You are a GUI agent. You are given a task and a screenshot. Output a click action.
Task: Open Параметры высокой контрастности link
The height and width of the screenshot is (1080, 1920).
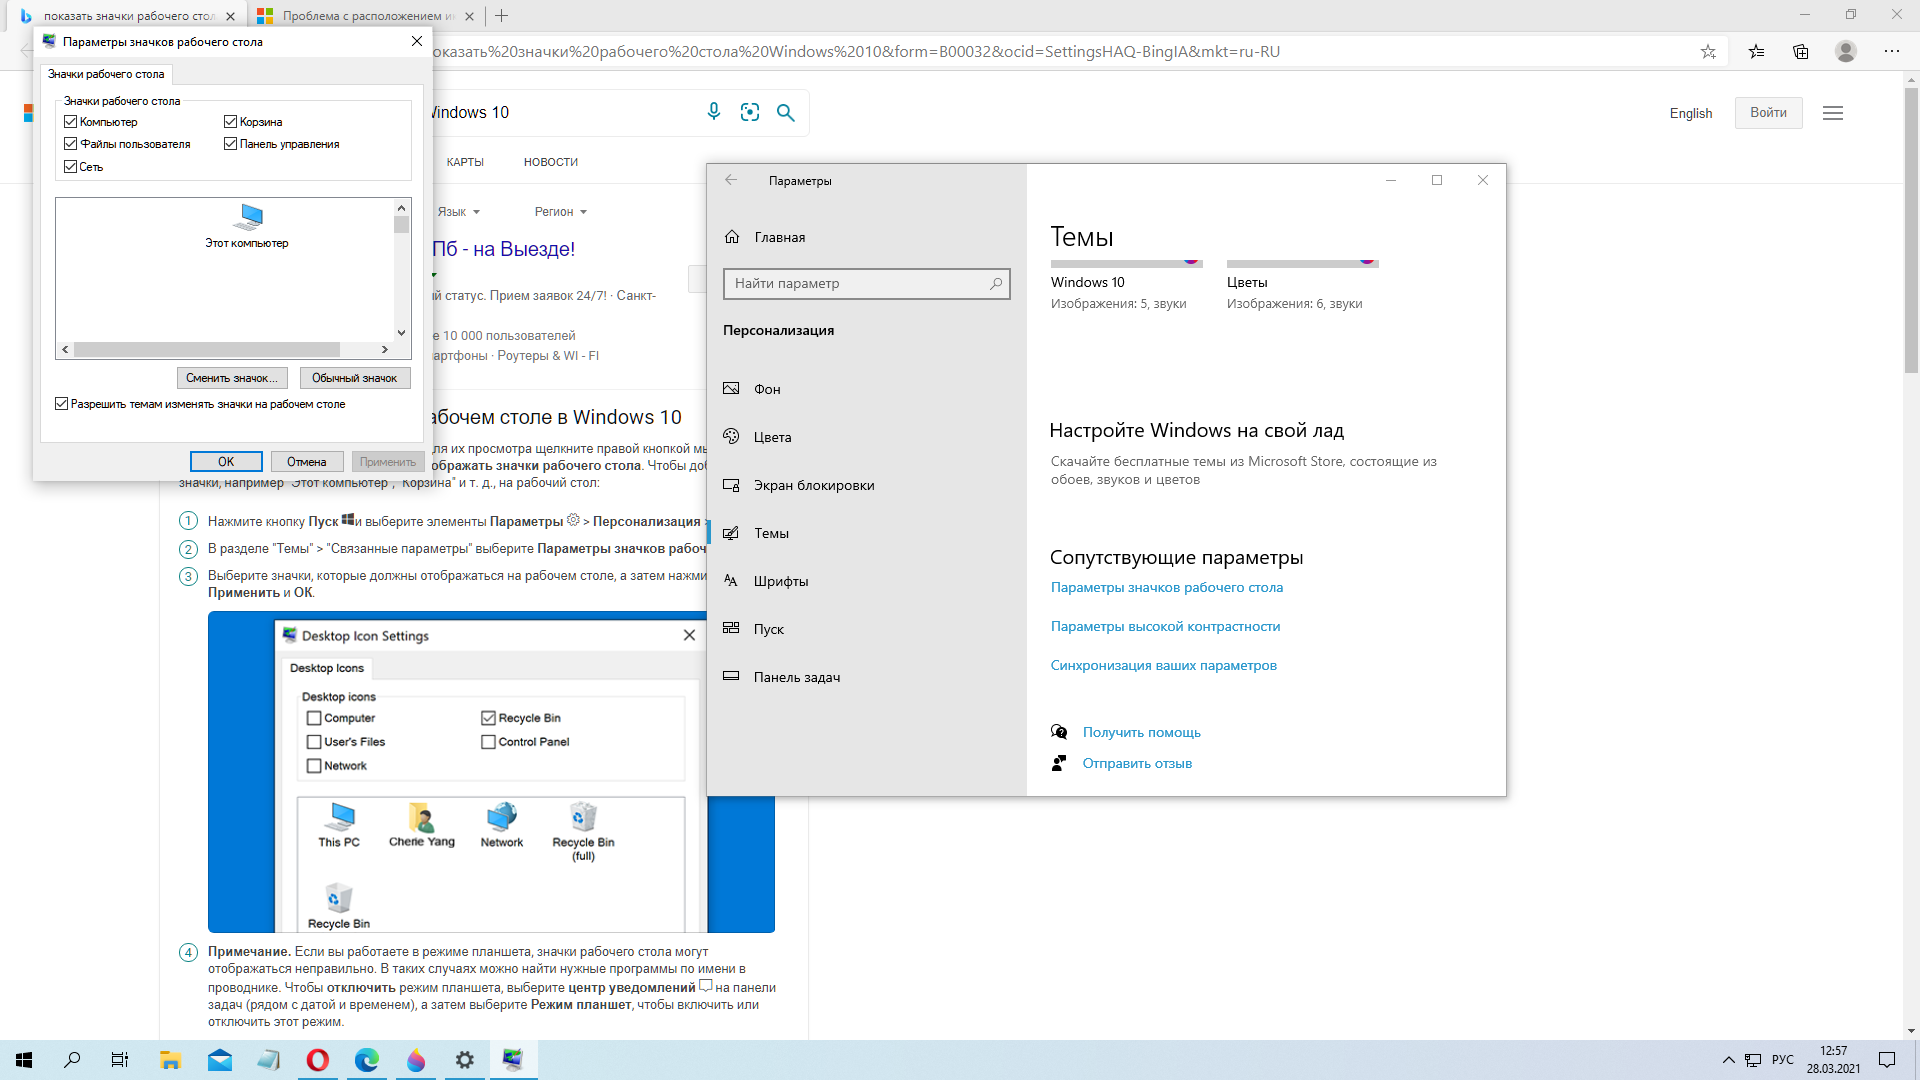tap(1165, 626)
